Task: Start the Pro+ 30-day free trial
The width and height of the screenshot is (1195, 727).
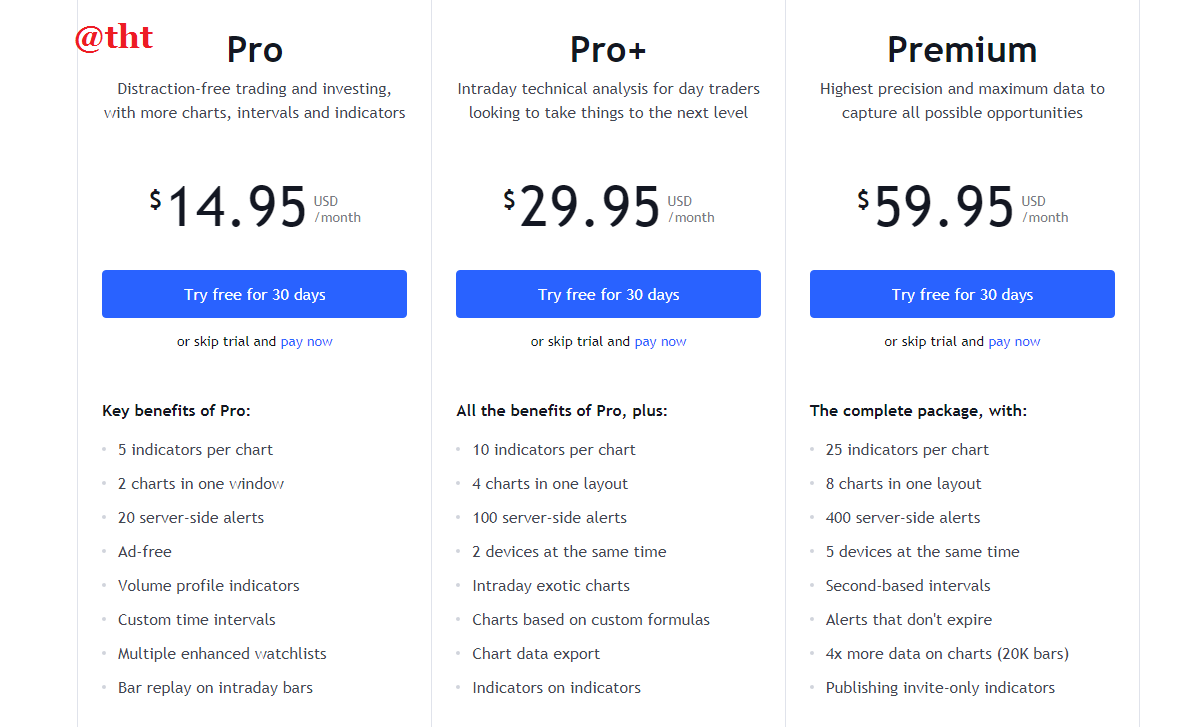Action: tap(608, 294)
